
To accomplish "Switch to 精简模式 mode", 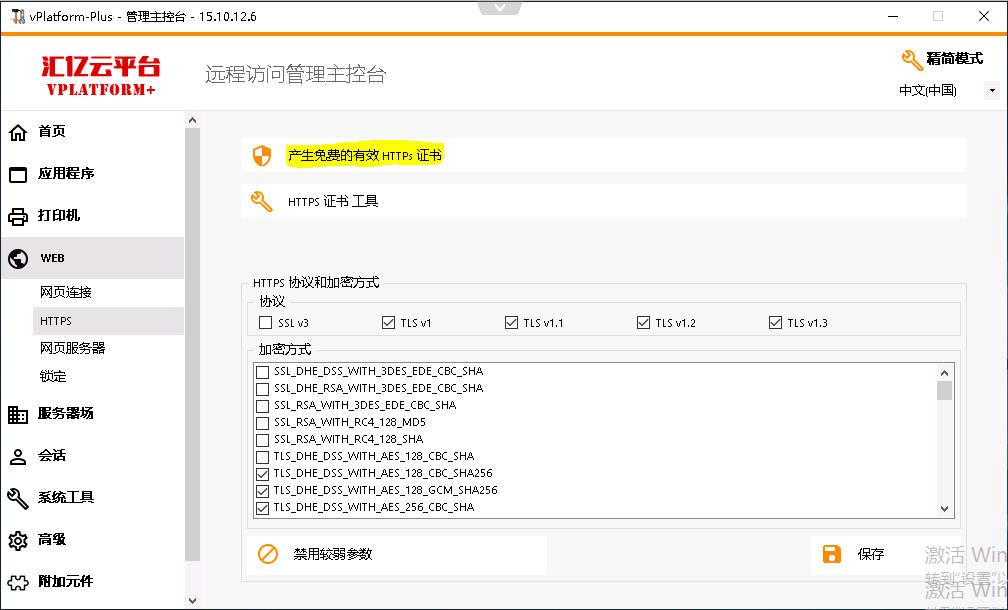I will click(x=942, y=59).
